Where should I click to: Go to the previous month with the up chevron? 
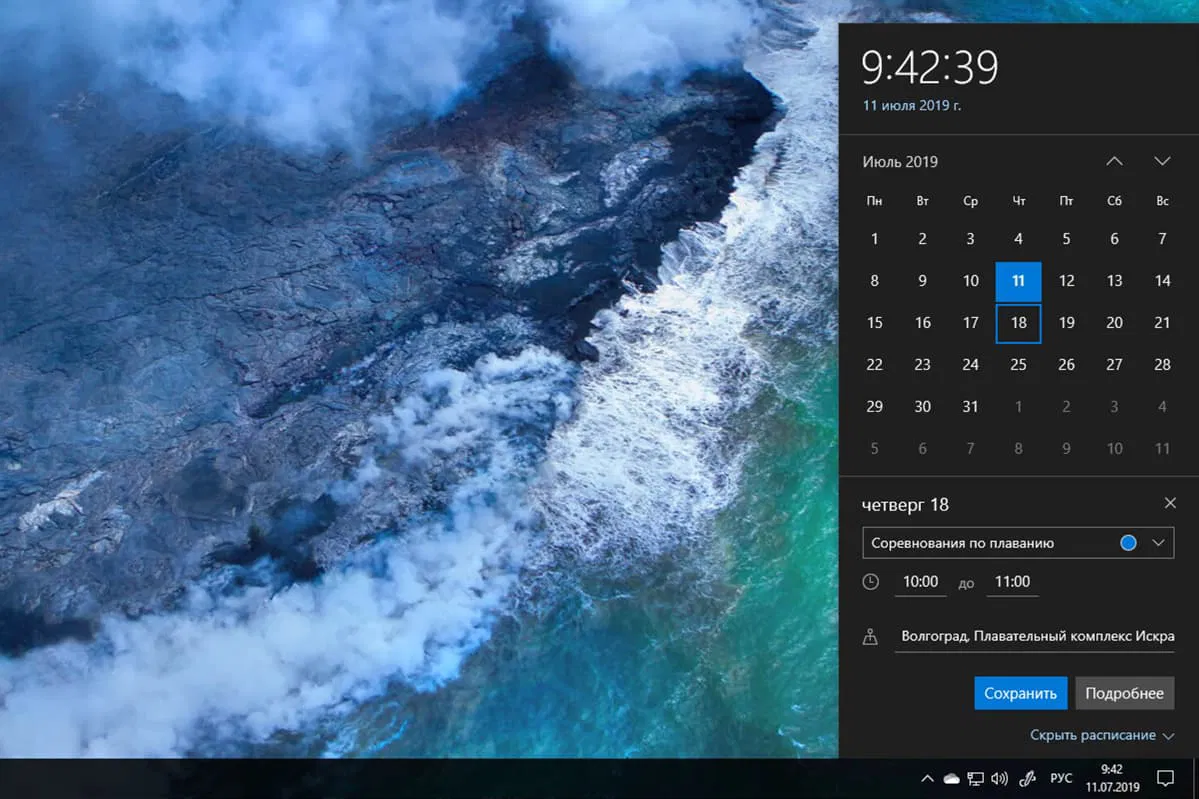point(1114,160)
